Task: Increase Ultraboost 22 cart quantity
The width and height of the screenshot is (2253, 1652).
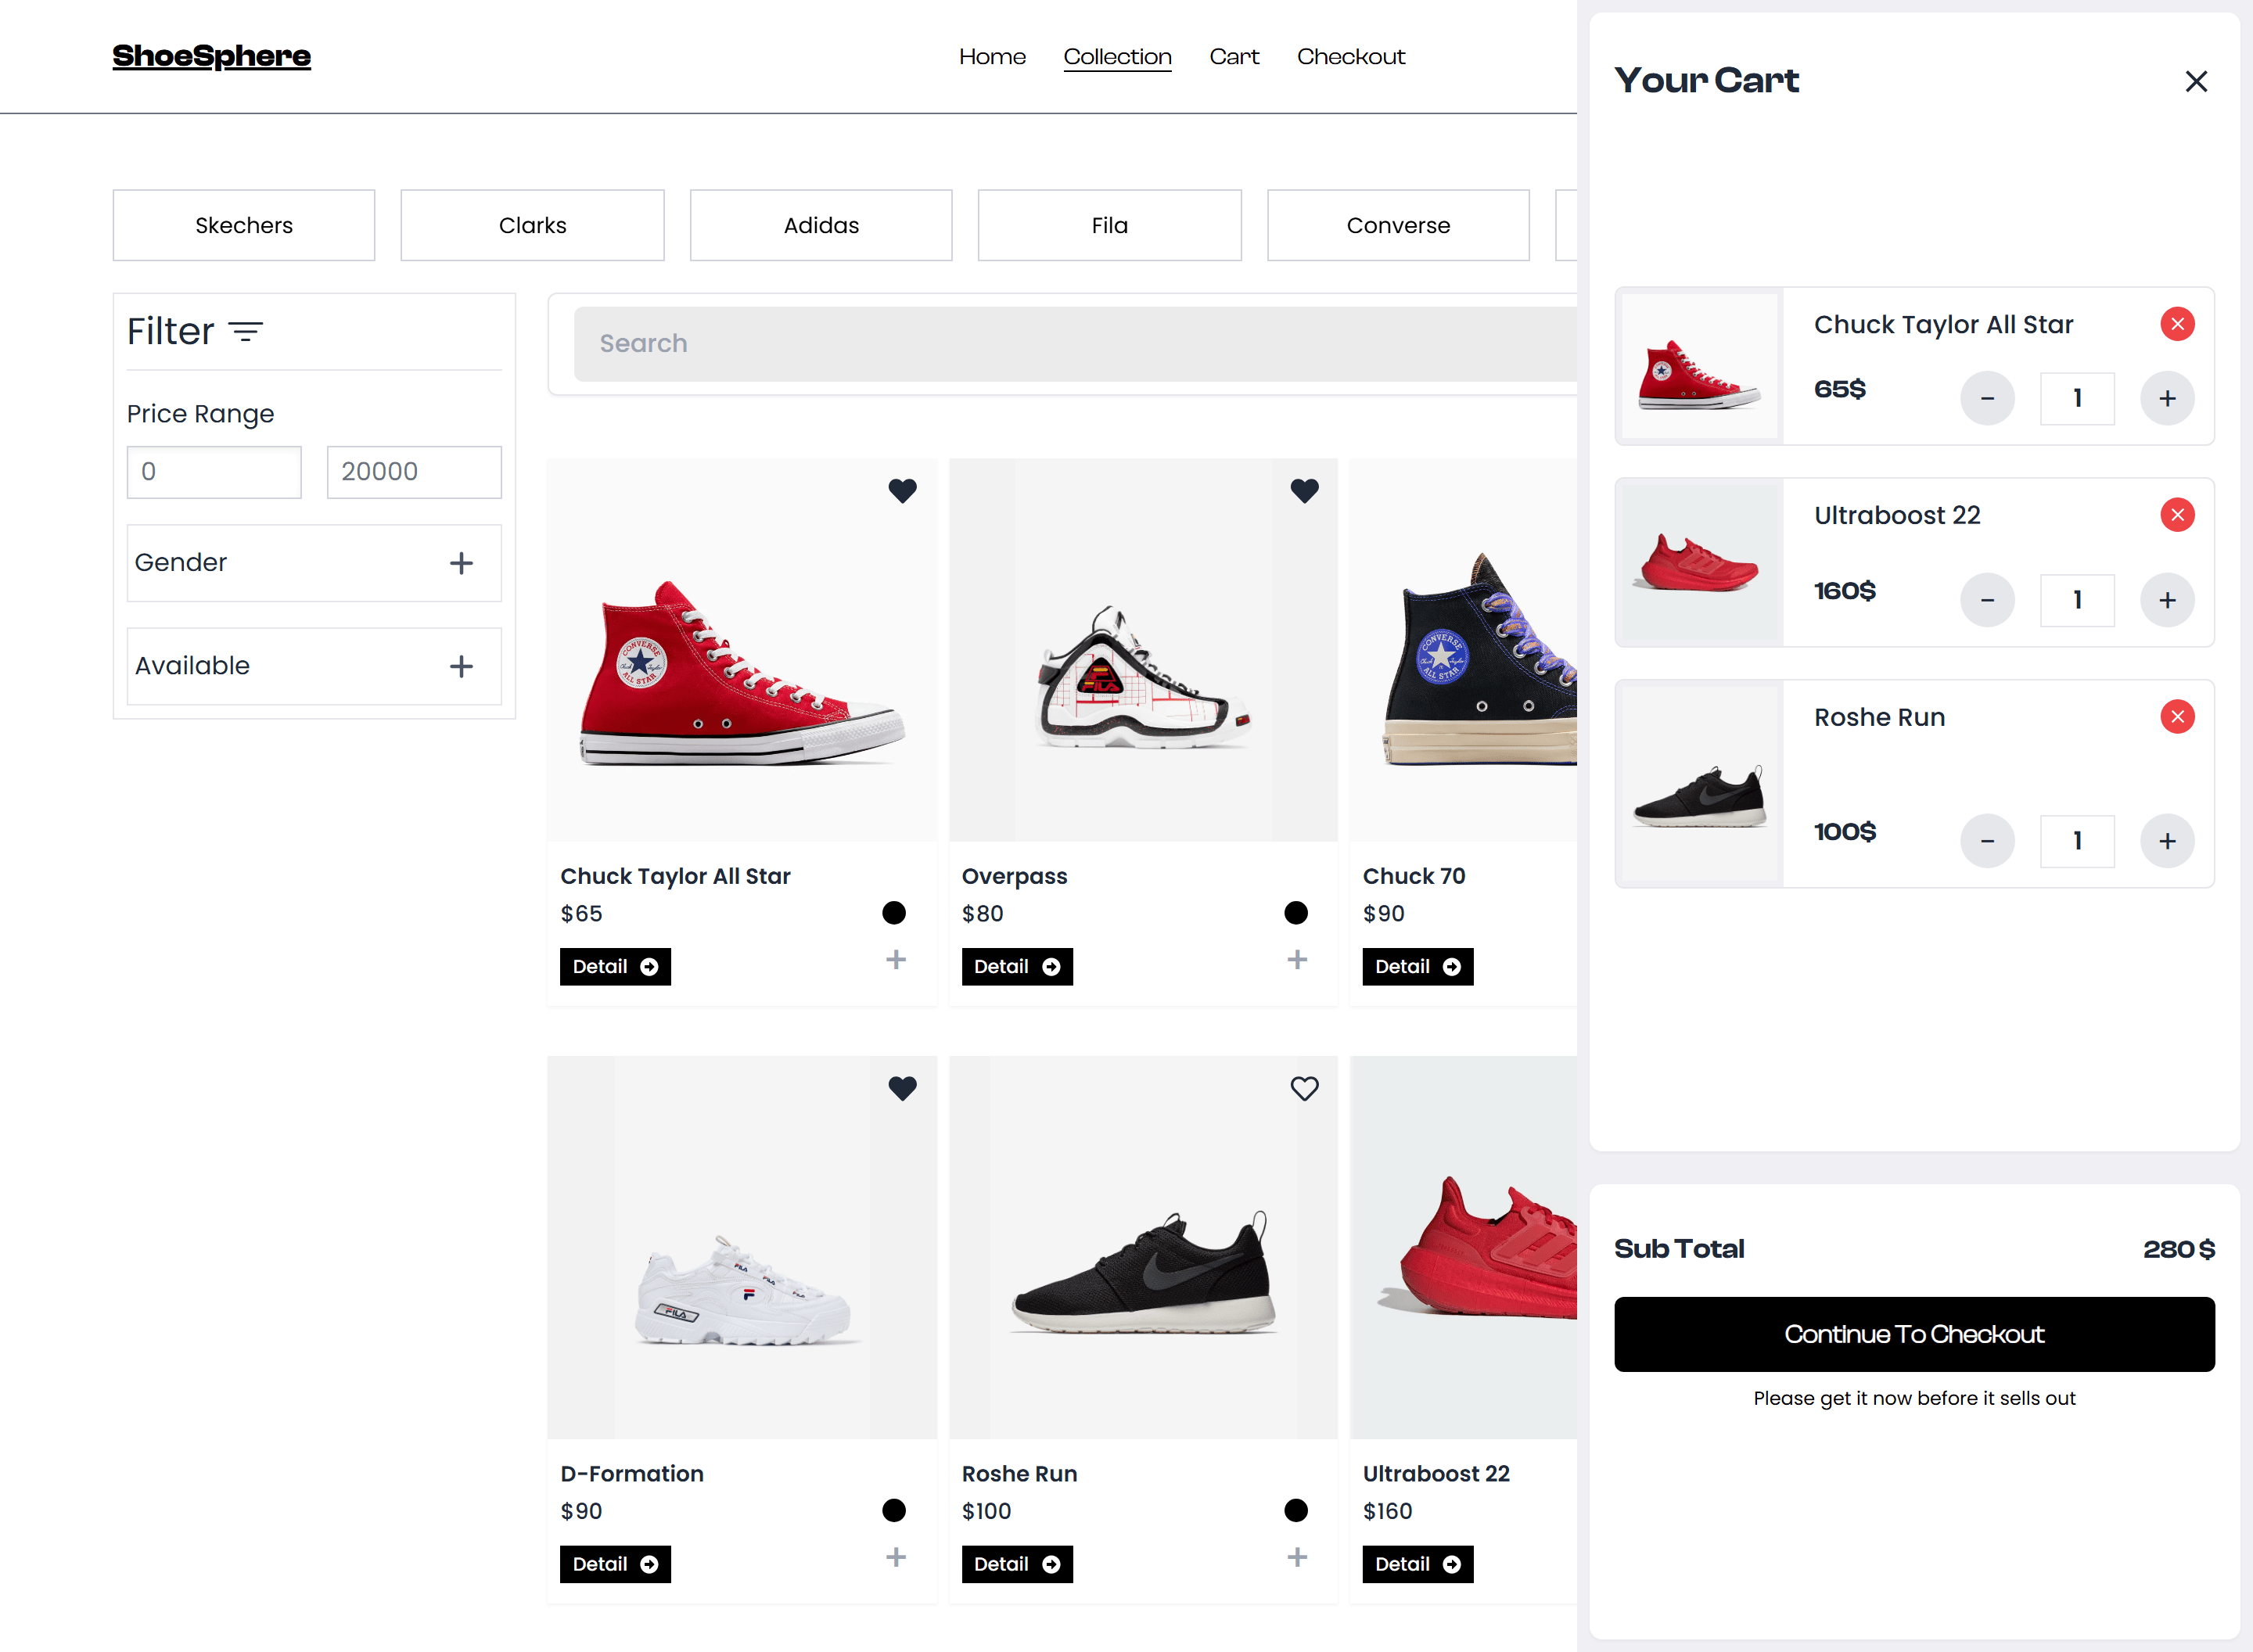Action: coord(2167,600)
